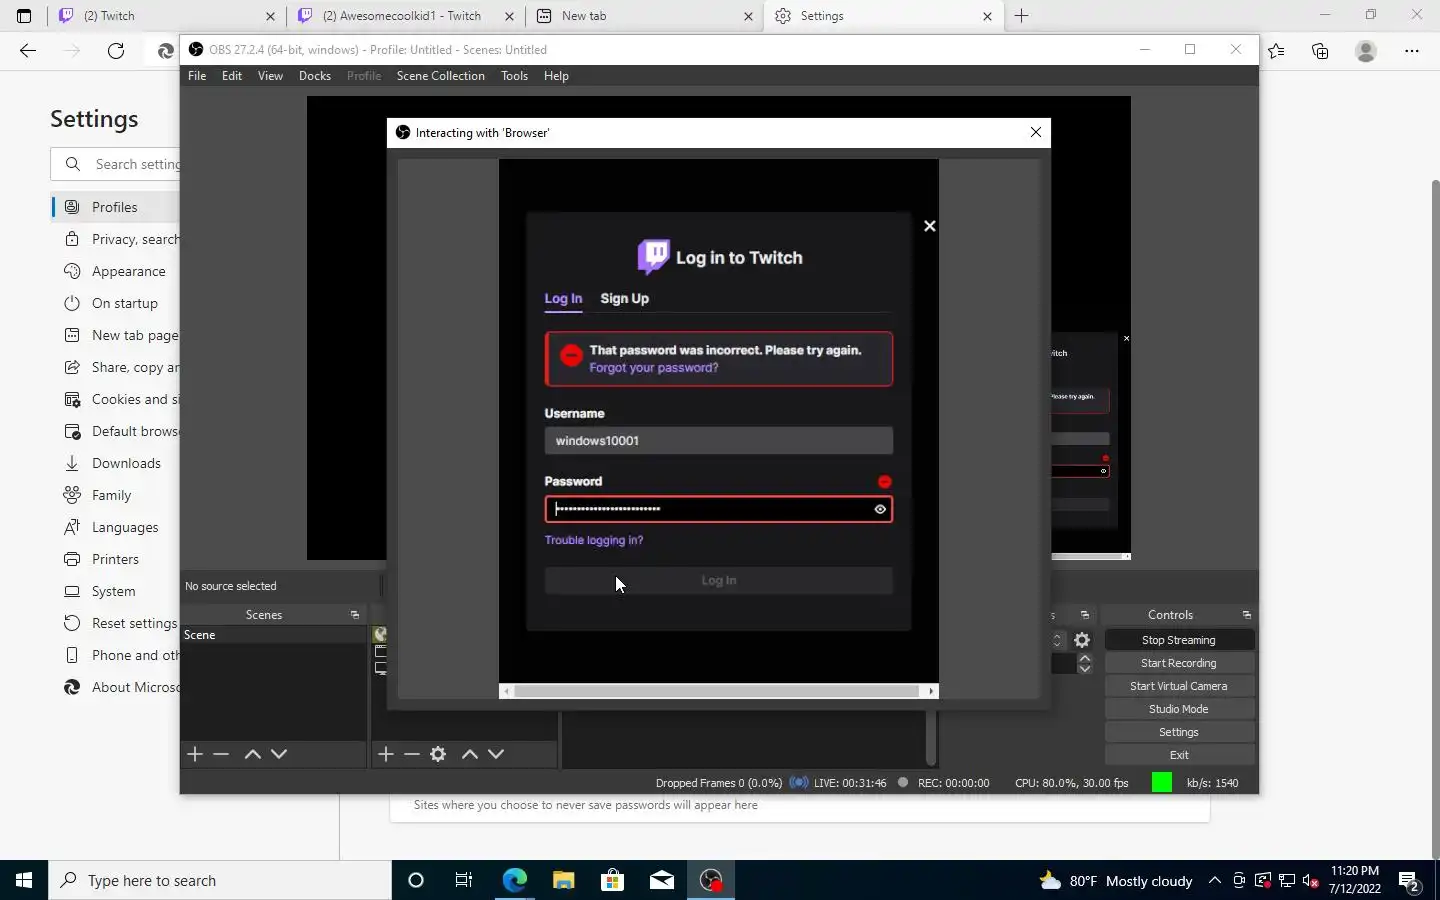Click Start Virtual Camera button
Image resolution: width=1440 pixels, height=900 pixels.
[x=1179, y=686]
